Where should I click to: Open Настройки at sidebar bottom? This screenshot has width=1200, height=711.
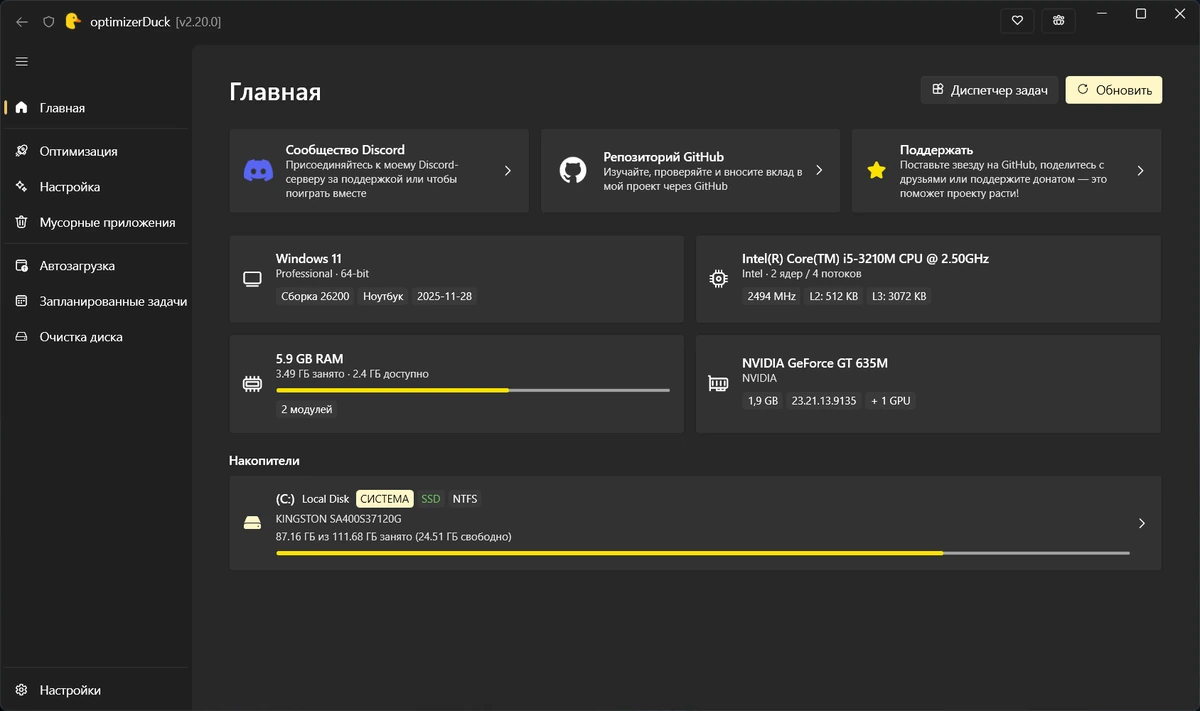(x=96, y=690)
